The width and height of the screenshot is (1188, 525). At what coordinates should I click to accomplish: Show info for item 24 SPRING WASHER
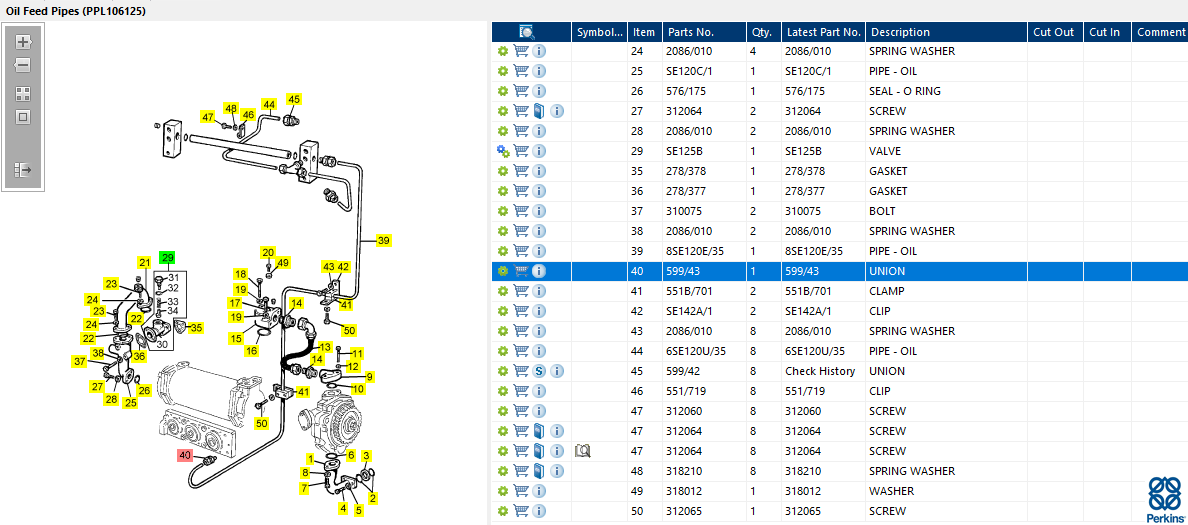(x=539, y=52)
